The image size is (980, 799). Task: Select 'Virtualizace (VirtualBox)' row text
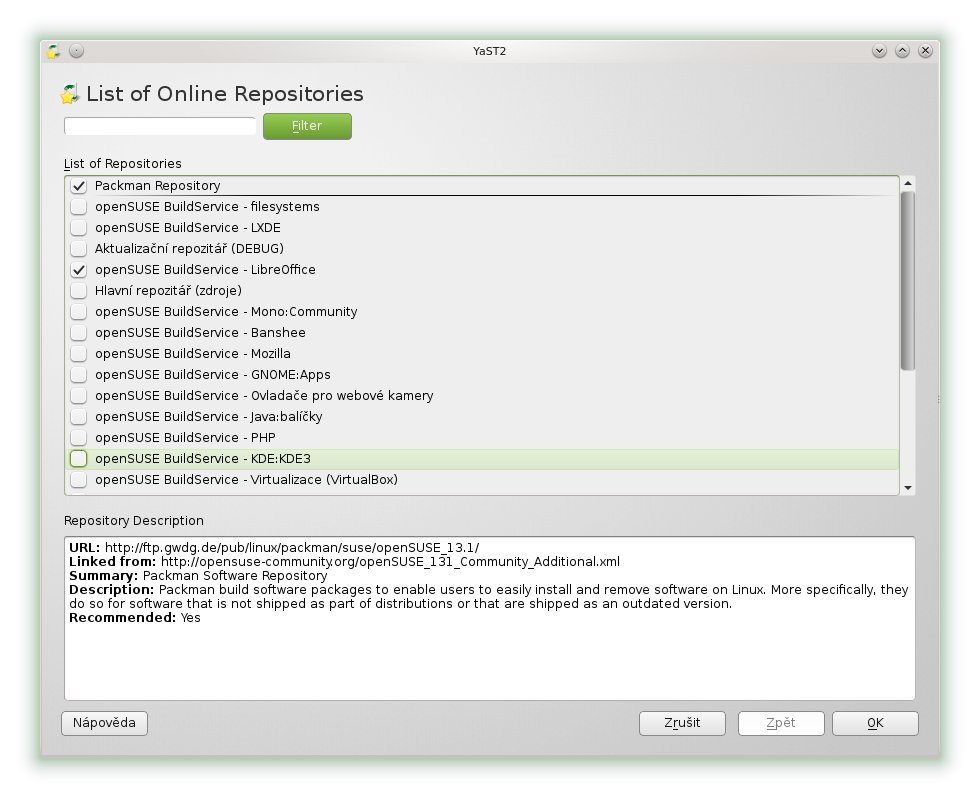(x=324, y=480)
